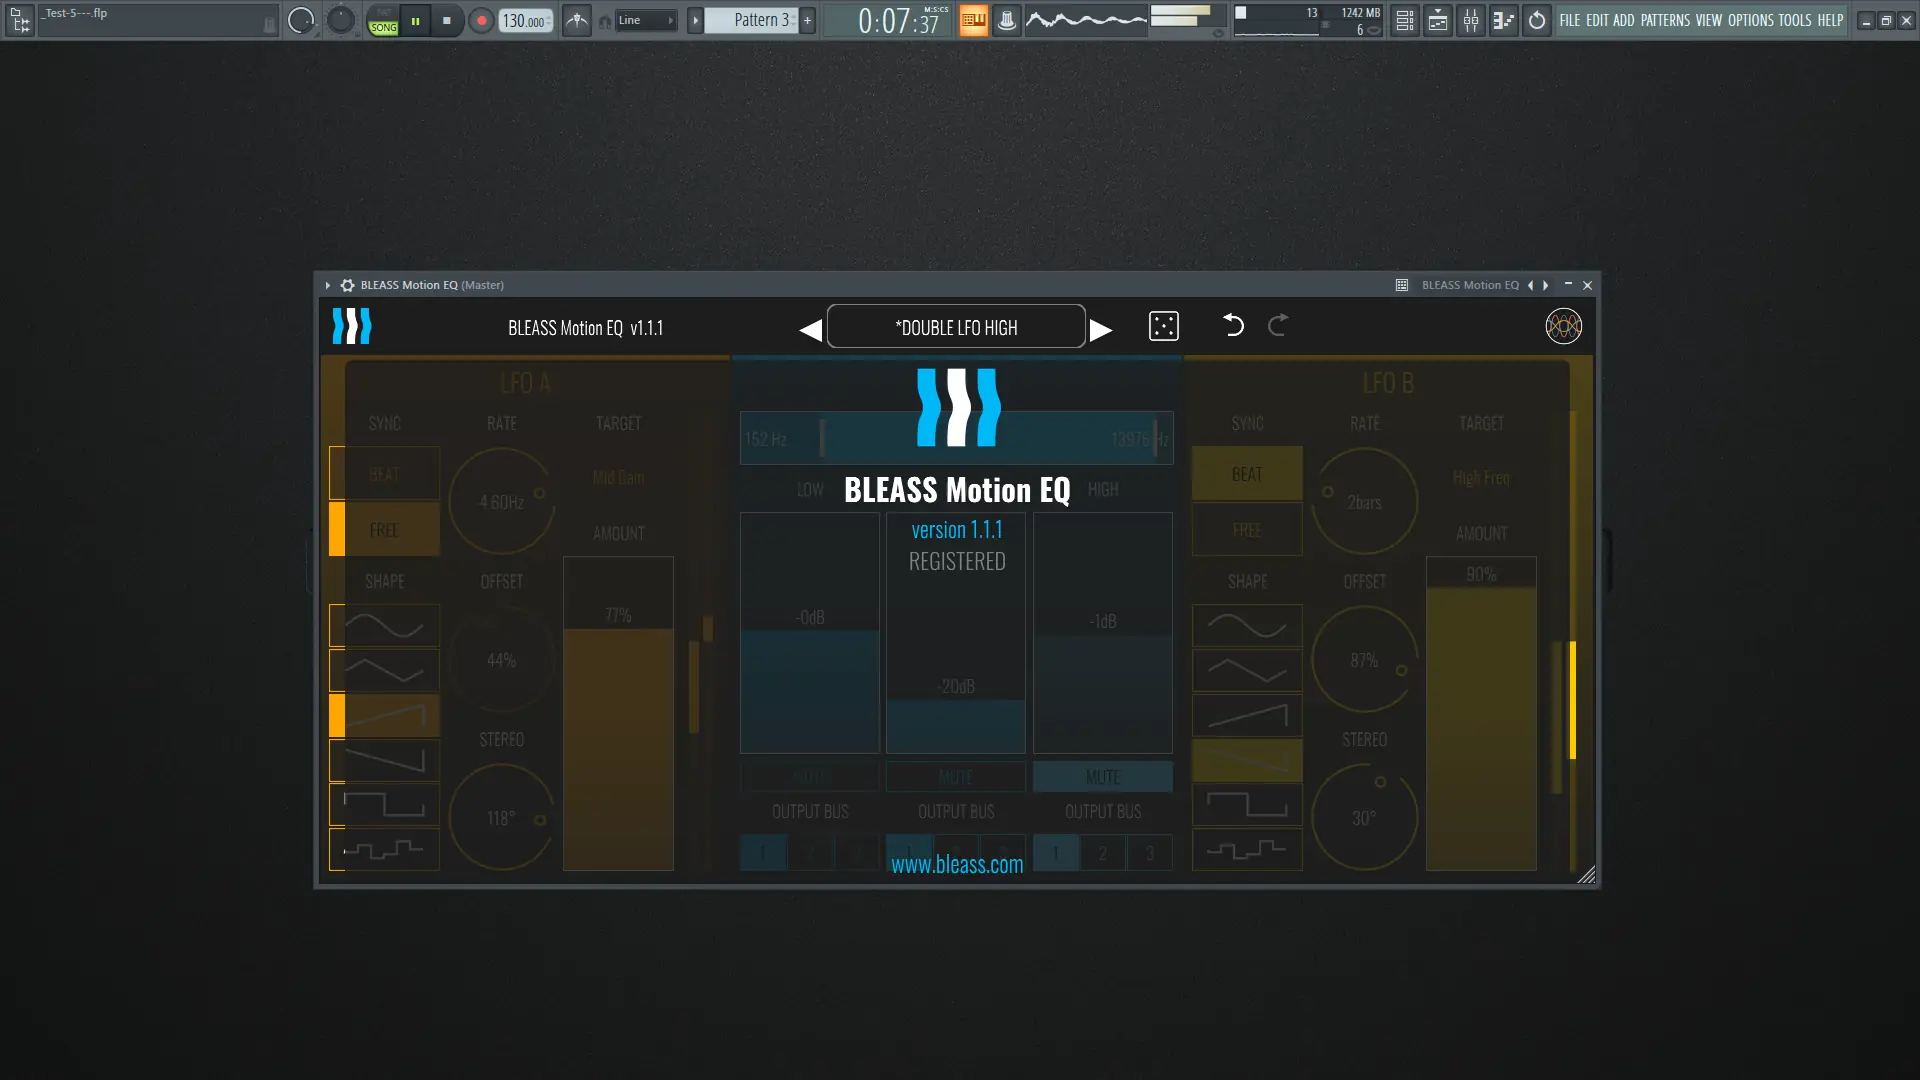Mute the High band output
Viewport: 1920px width, 1080px height.
pyautogui.click(x=1102, y=776)
